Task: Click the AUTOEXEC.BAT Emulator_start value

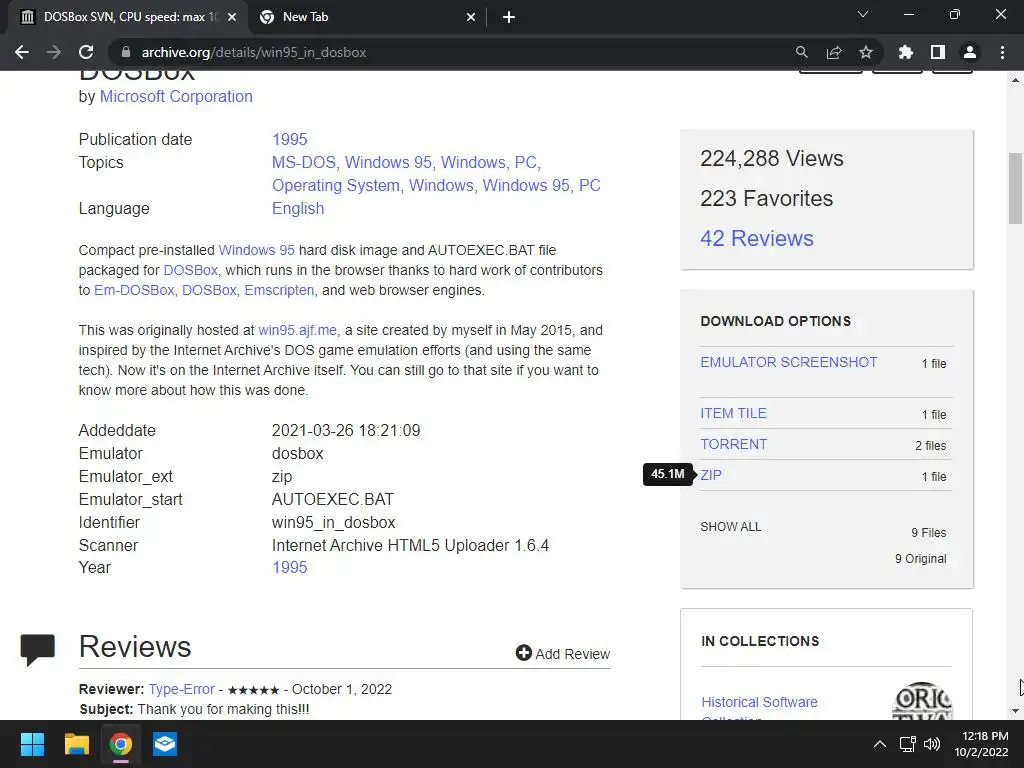Action: 332,500
